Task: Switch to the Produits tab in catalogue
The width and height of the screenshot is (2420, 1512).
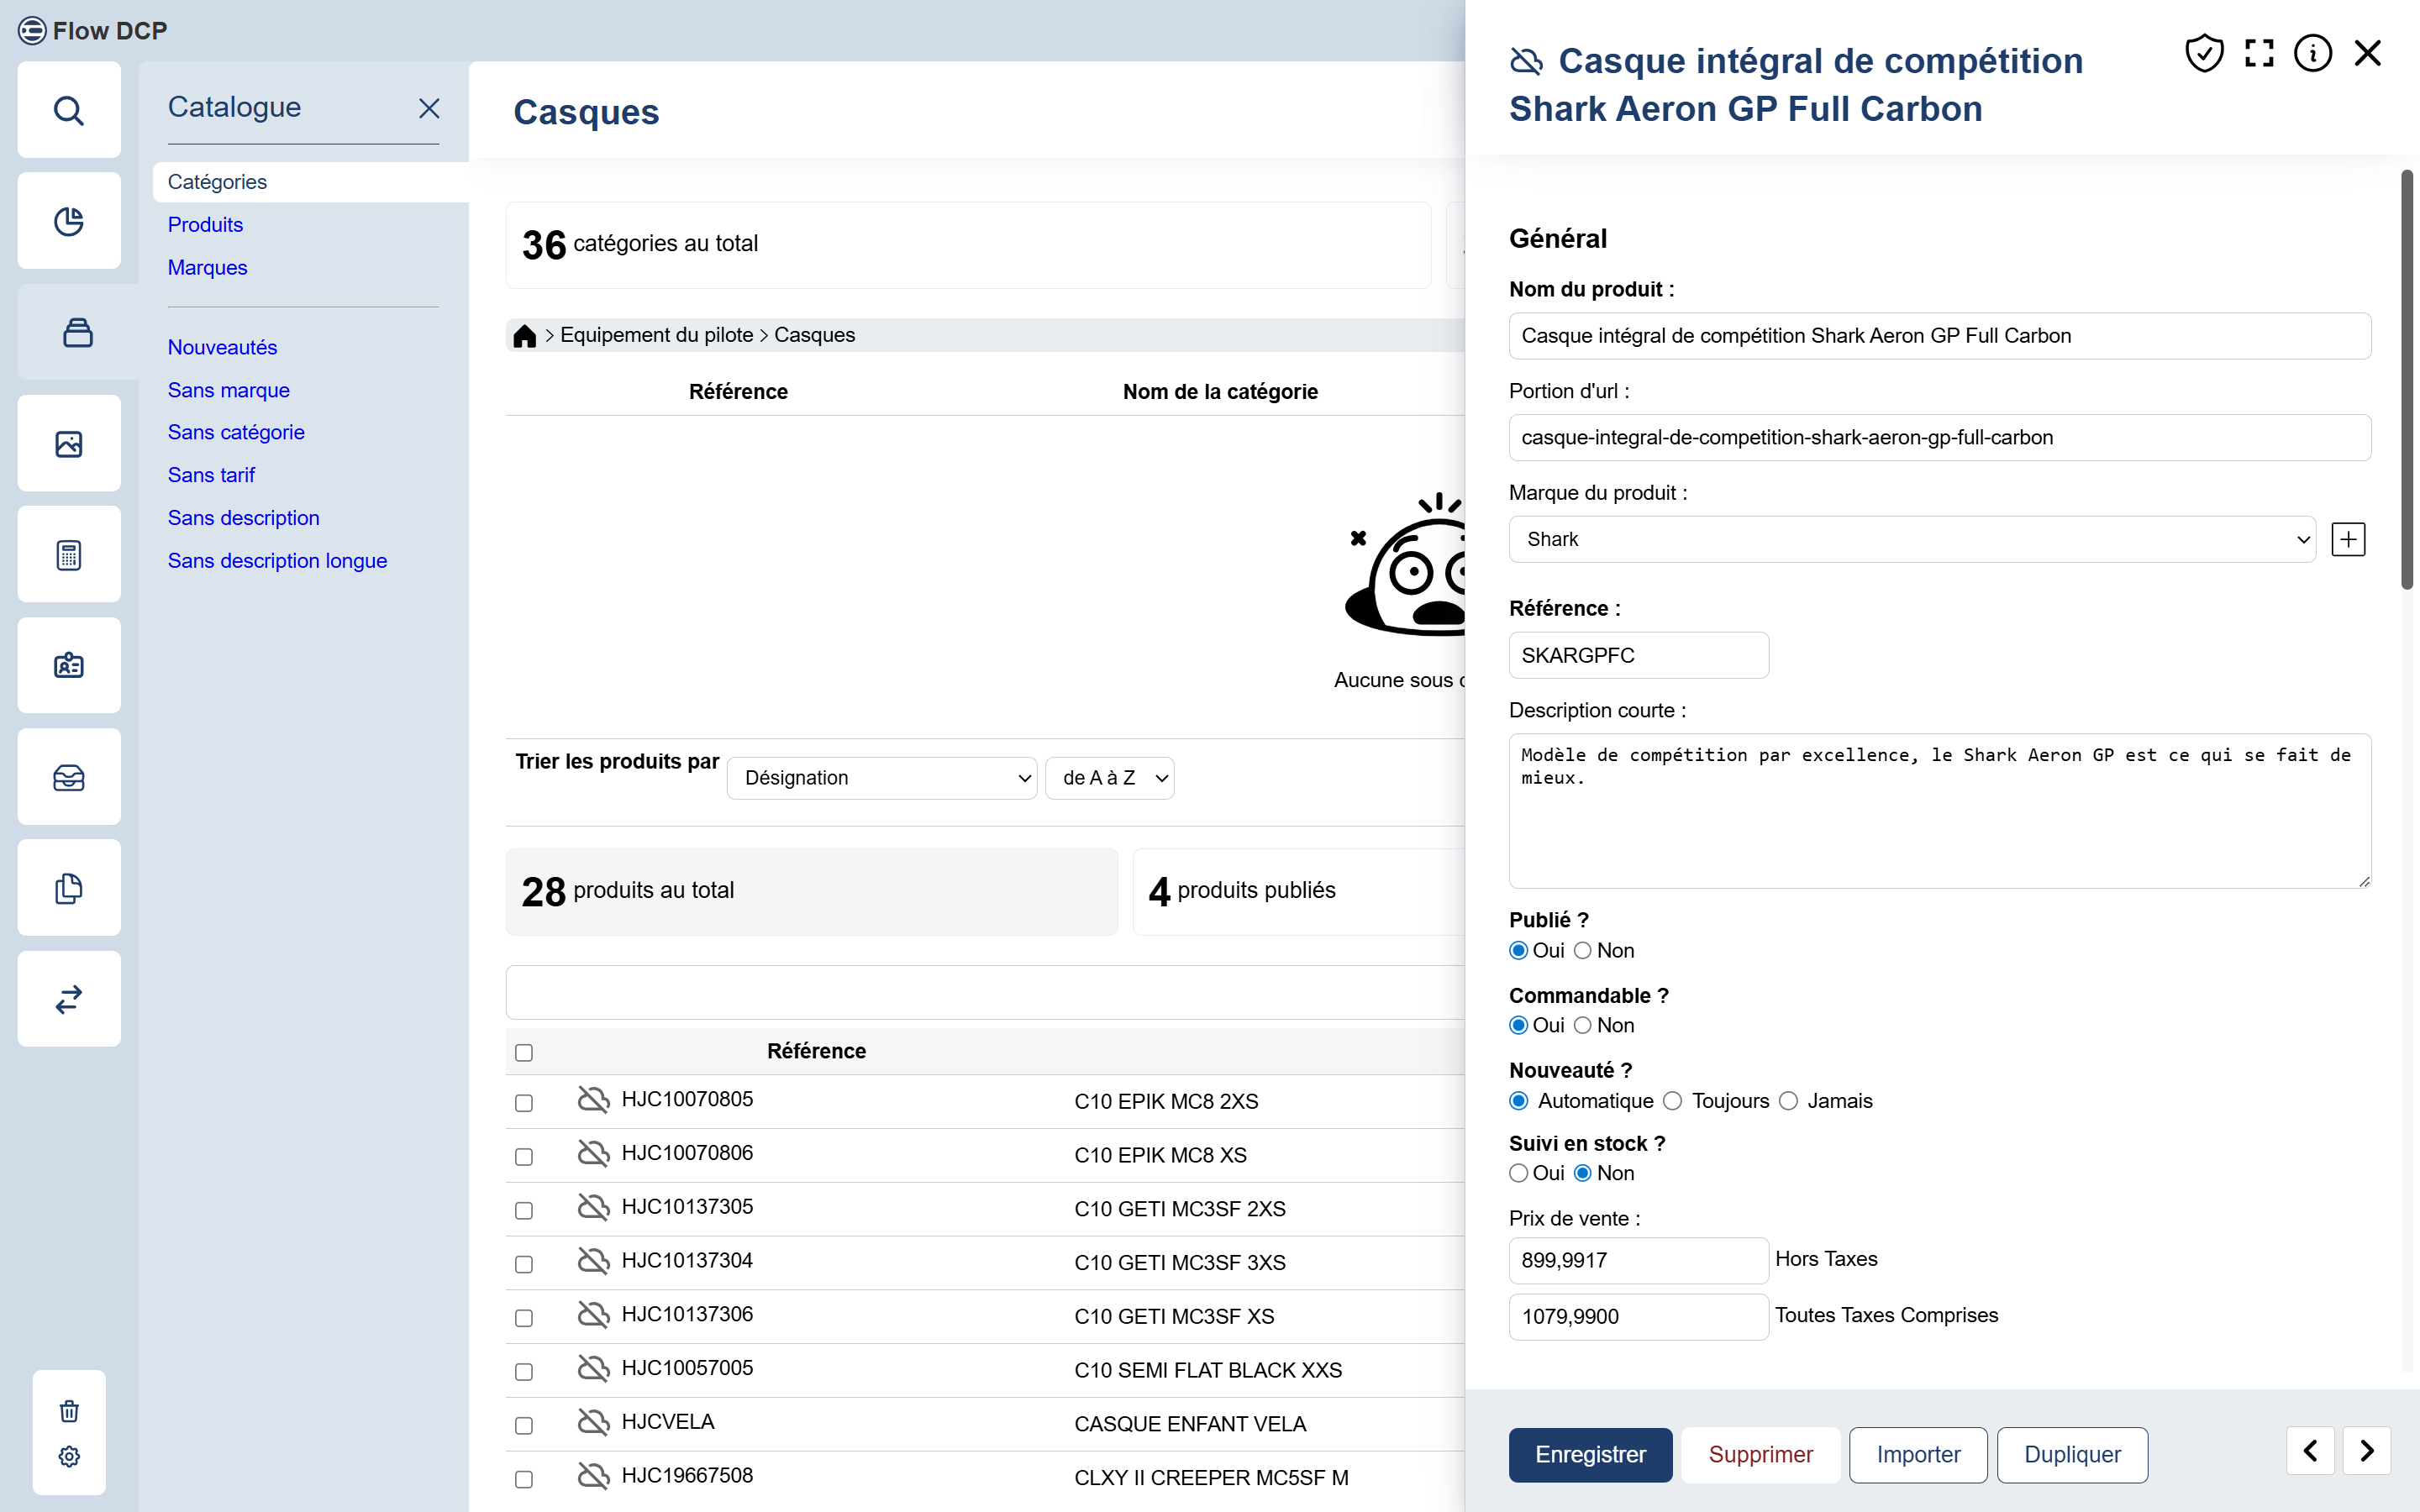Action: [x=205, y=224]
